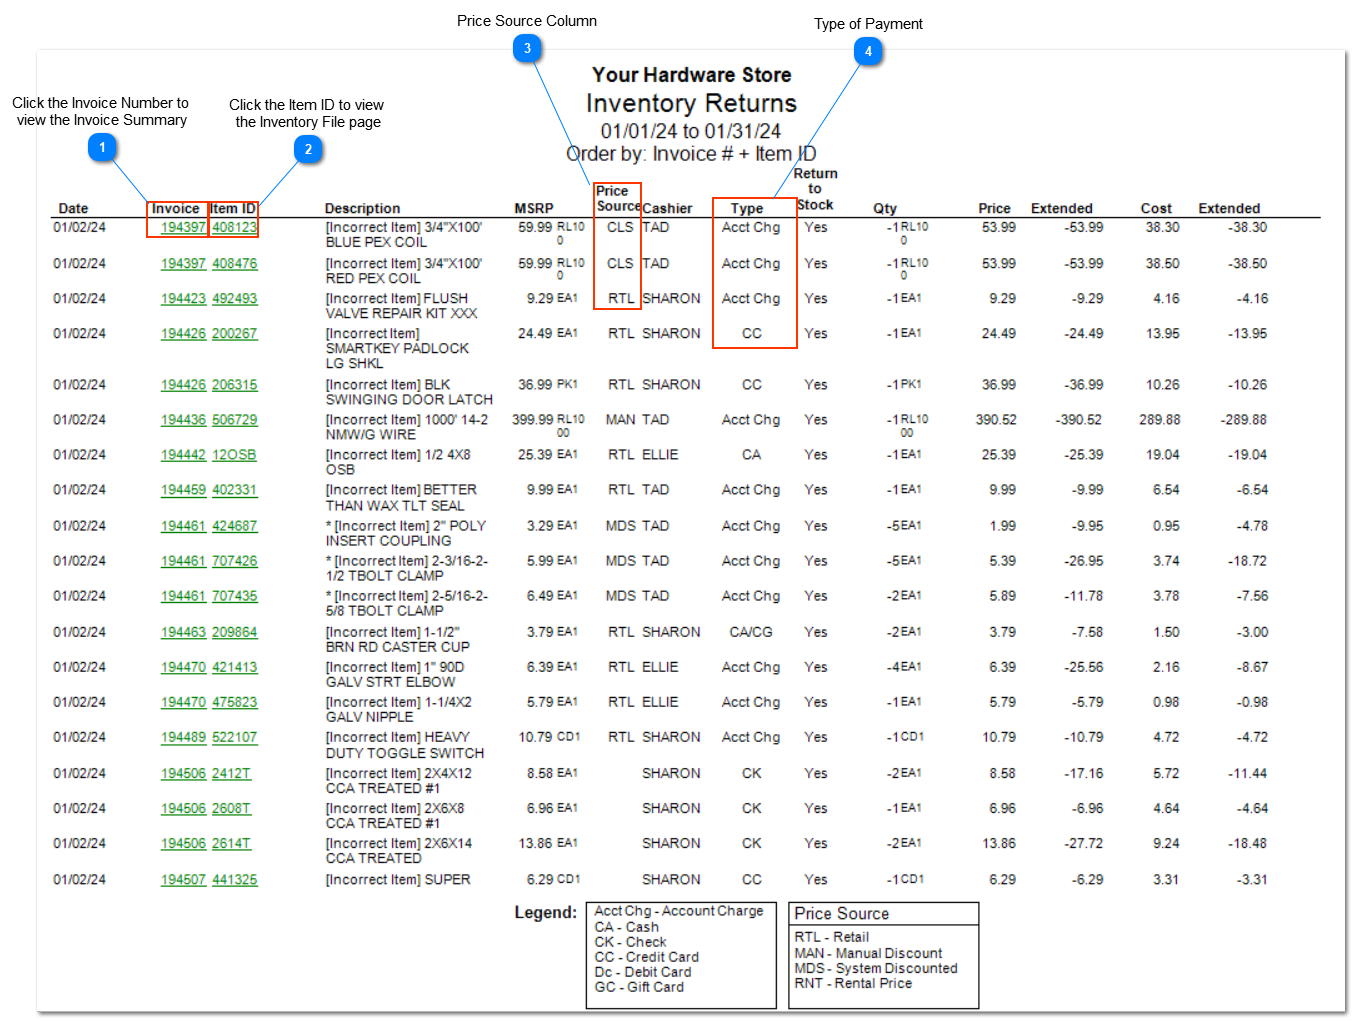
Task: Open invoice 194459
Action: point(183,490)
